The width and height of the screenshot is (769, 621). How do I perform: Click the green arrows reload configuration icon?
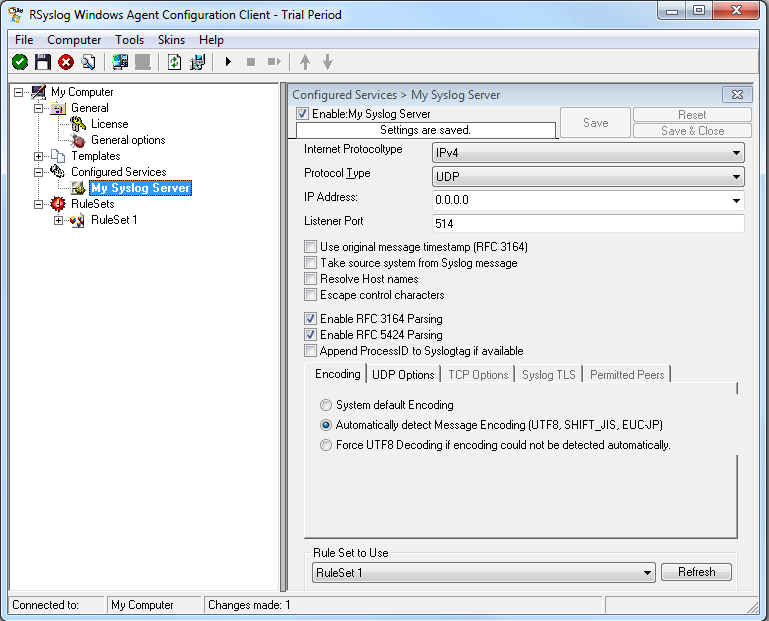click(175, 62)
